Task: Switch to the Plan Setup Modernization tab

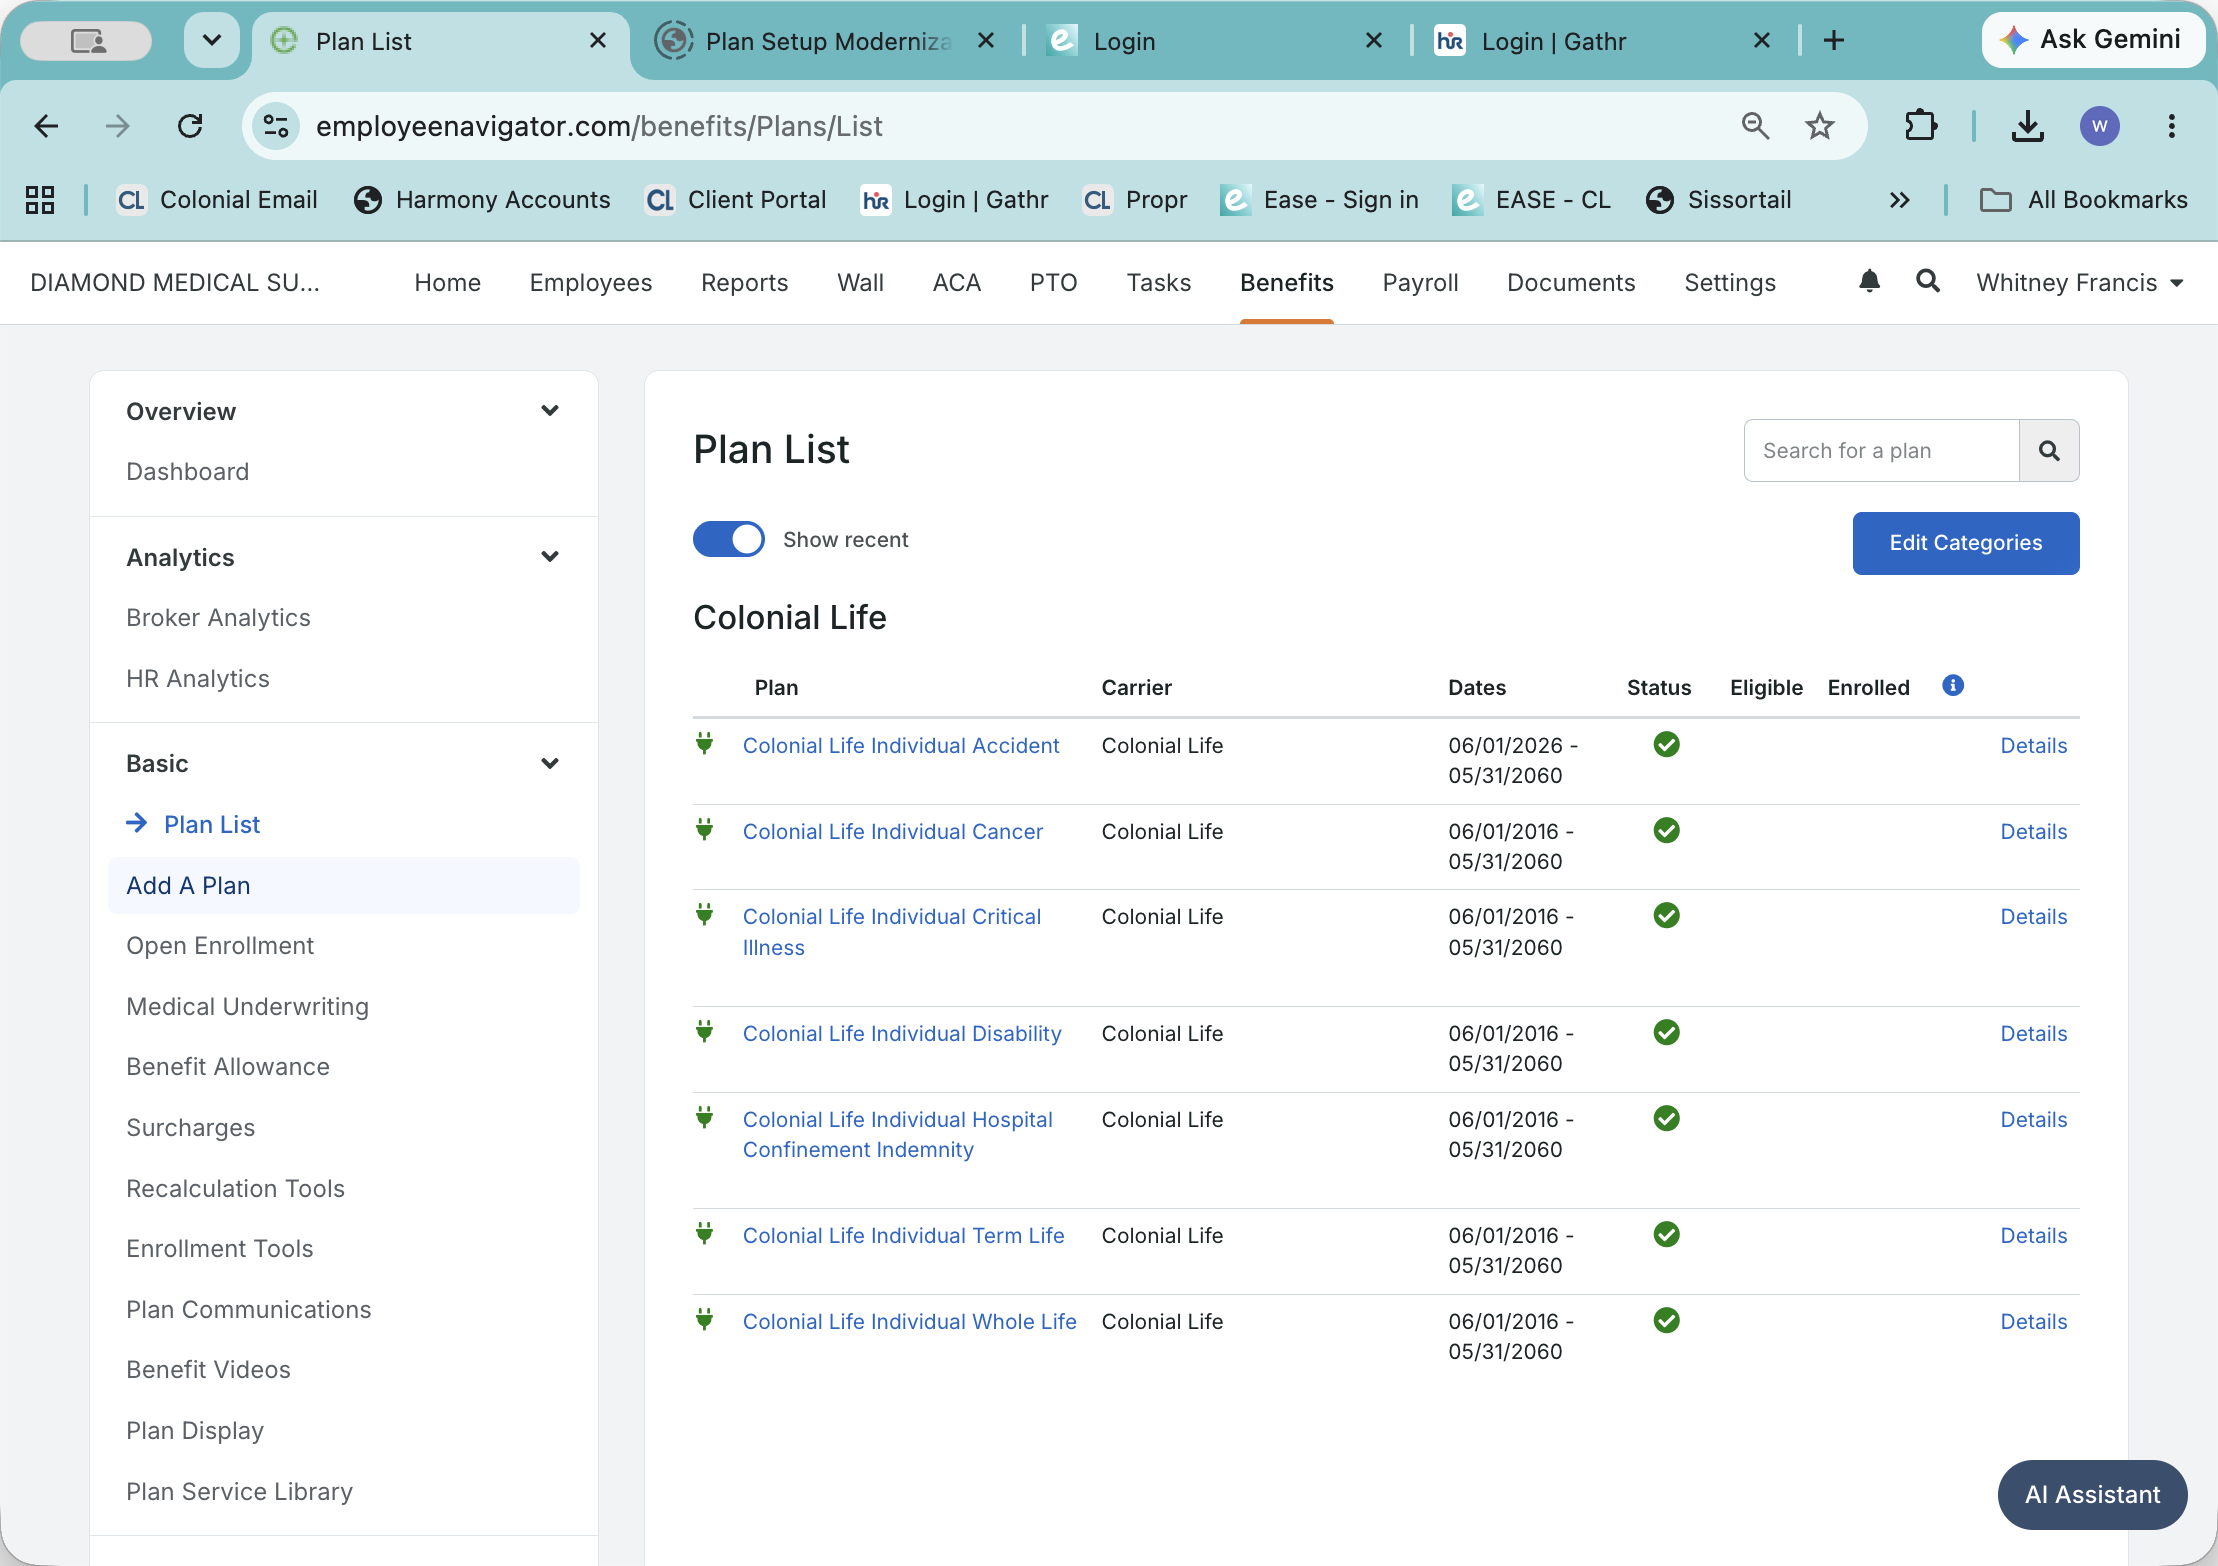Action: point(828,41)
